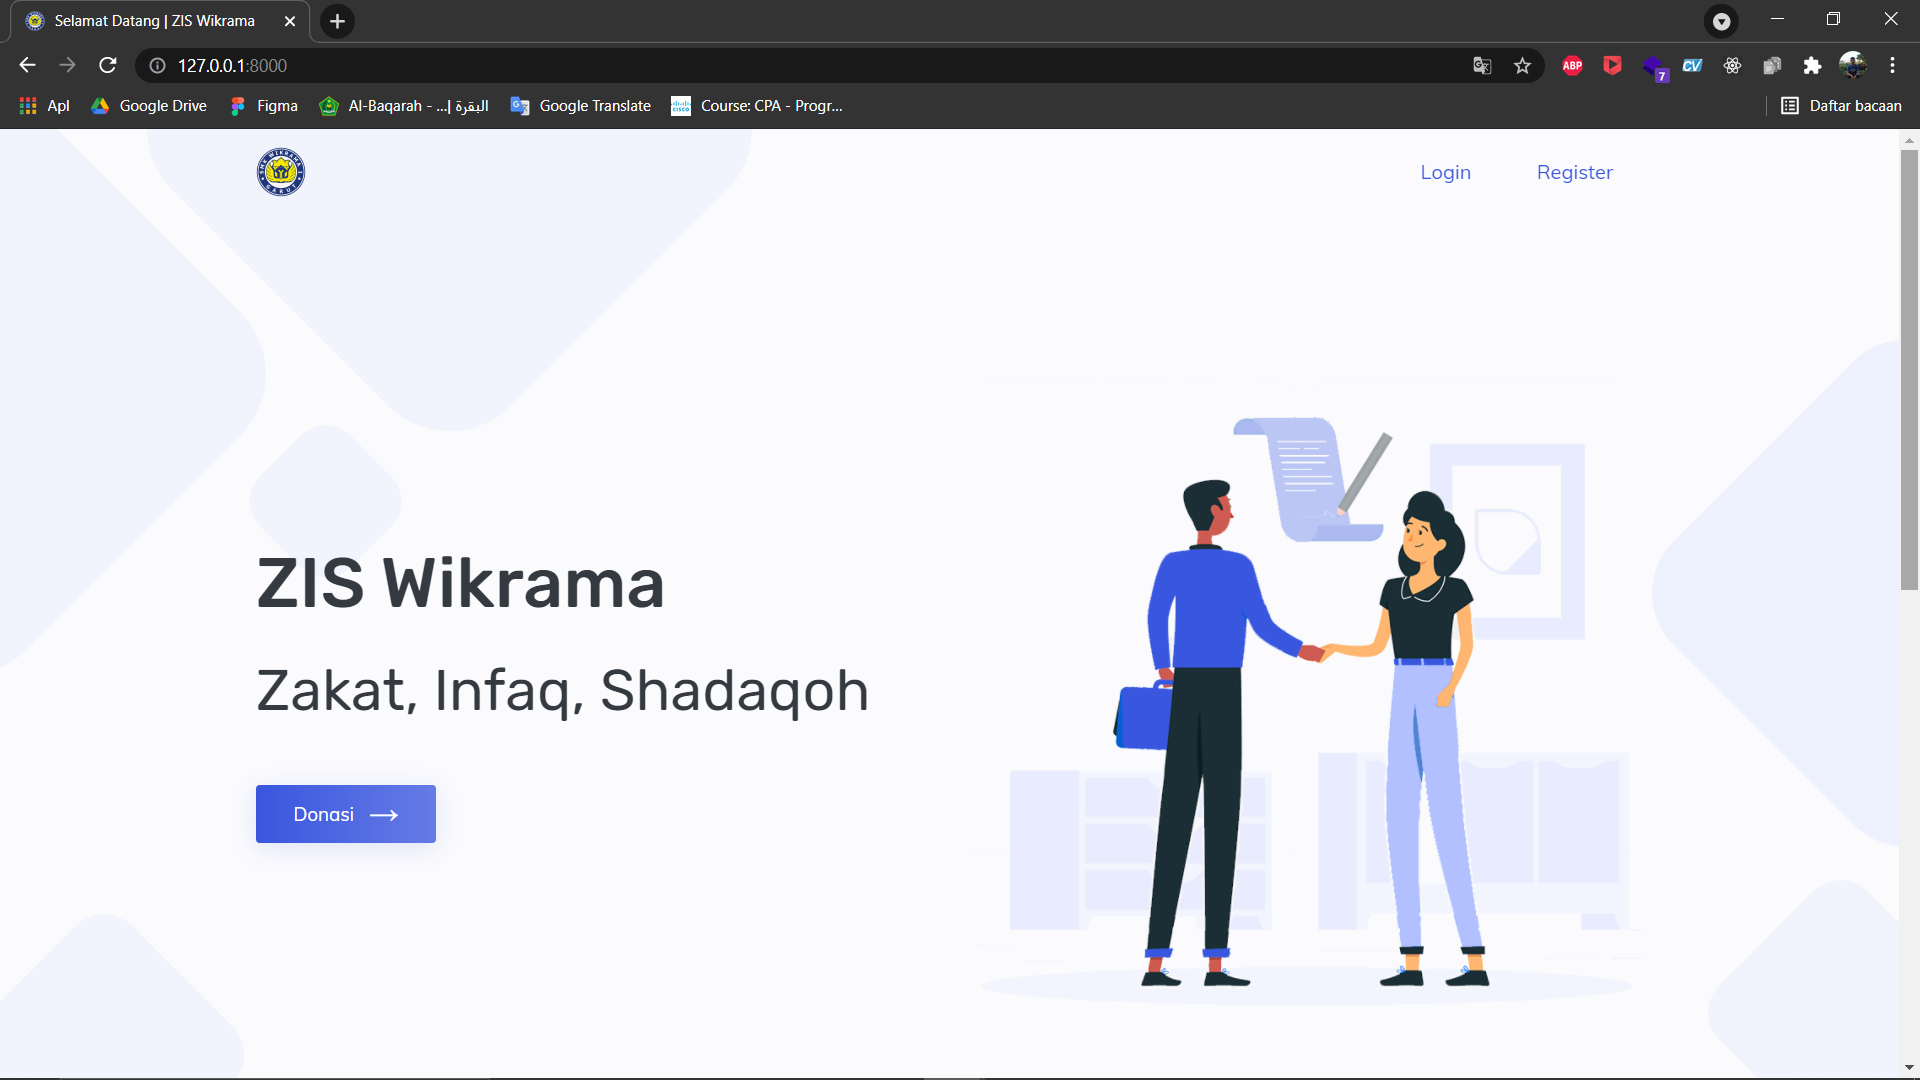Close the Selamat Datang tab
1920x1080 pixels.
[x=290, y=21]
